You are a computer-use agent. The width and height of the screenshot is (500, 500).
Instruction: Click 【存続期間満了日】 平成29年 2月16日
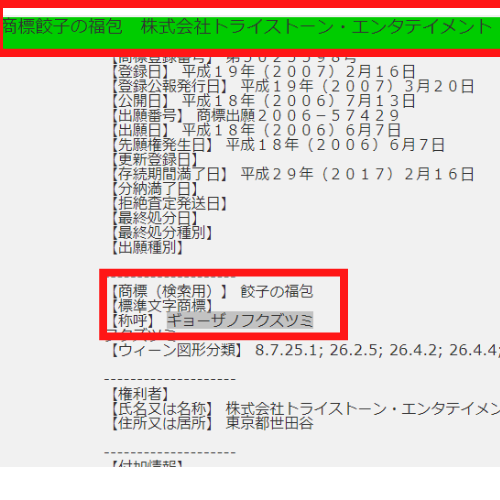tap(293, 174)
